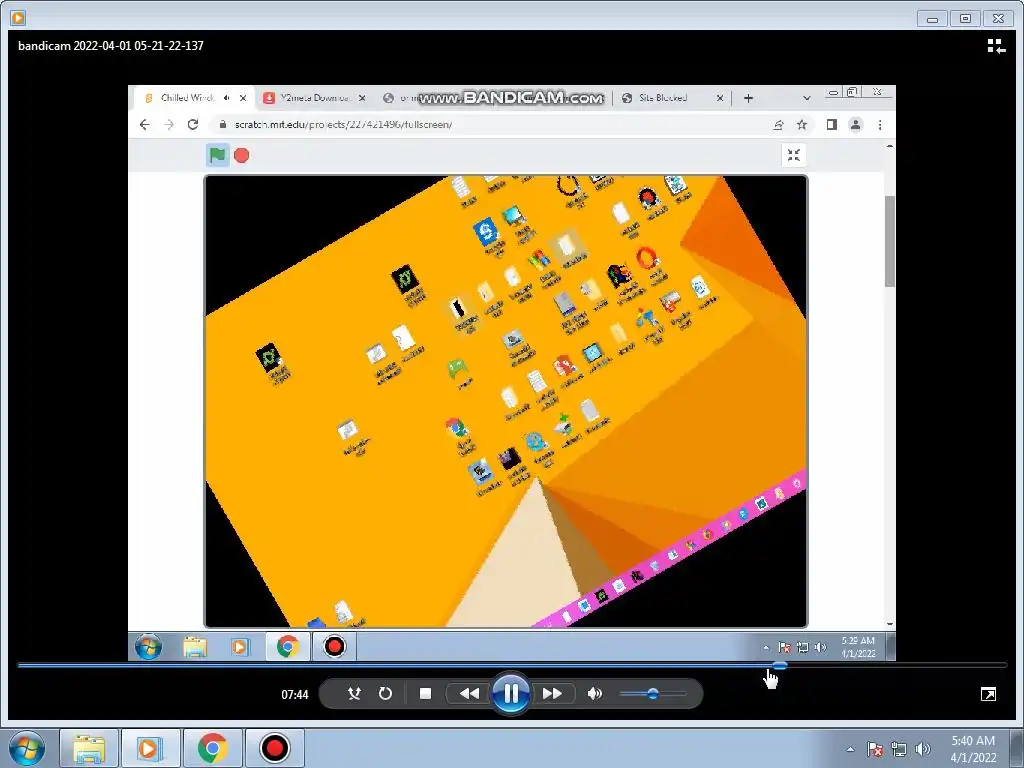Skip to previous track in player

pos(469,694)
